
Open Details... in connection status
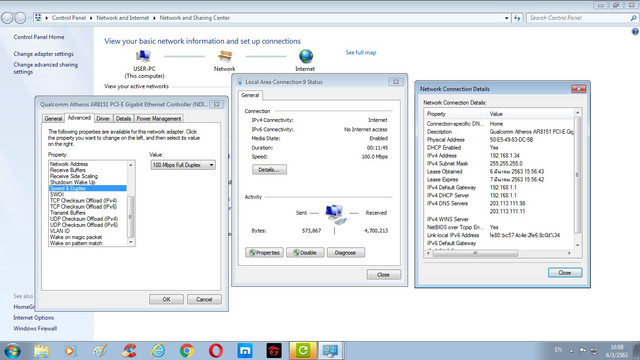[269, 169]
